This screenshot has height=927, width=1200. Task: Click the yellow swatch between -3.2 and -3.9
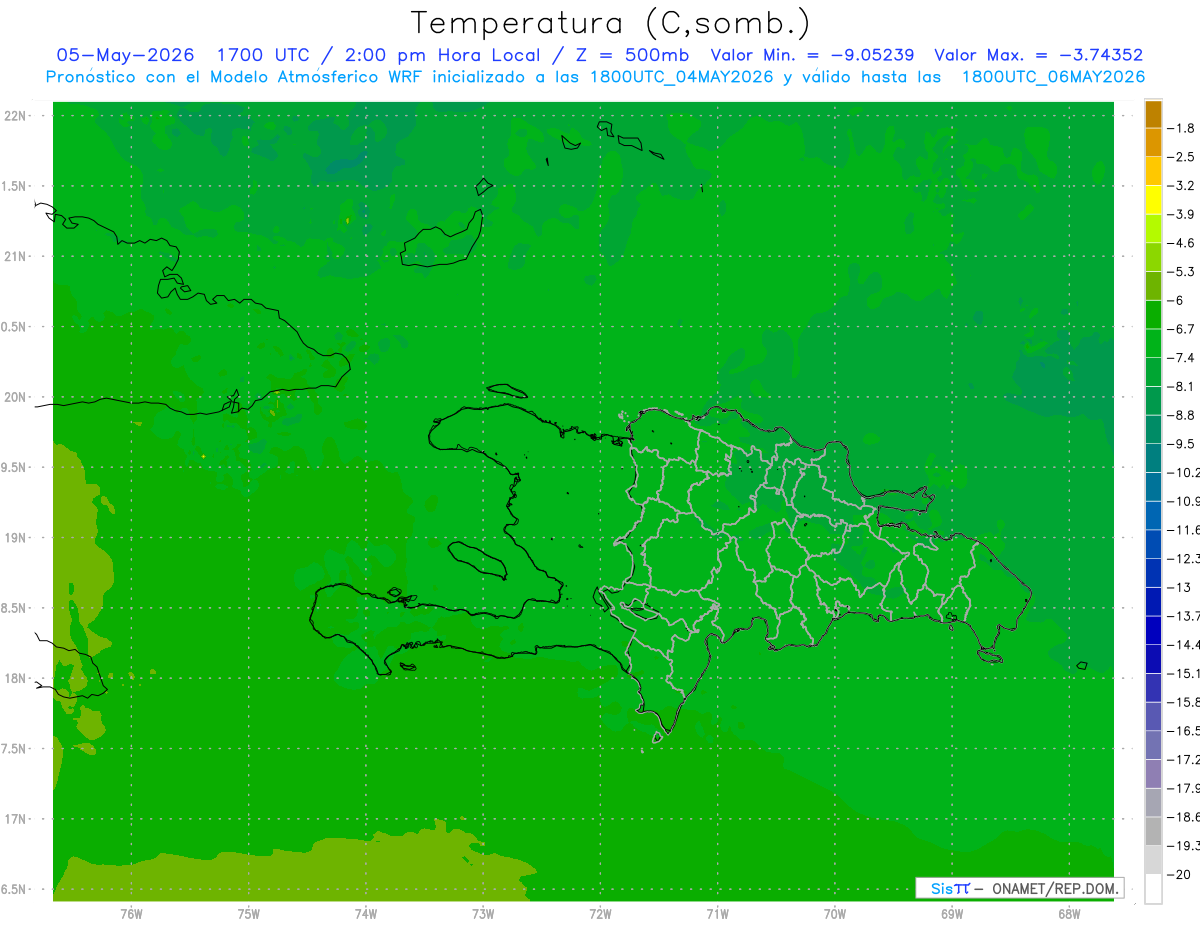click(1153, 200)
